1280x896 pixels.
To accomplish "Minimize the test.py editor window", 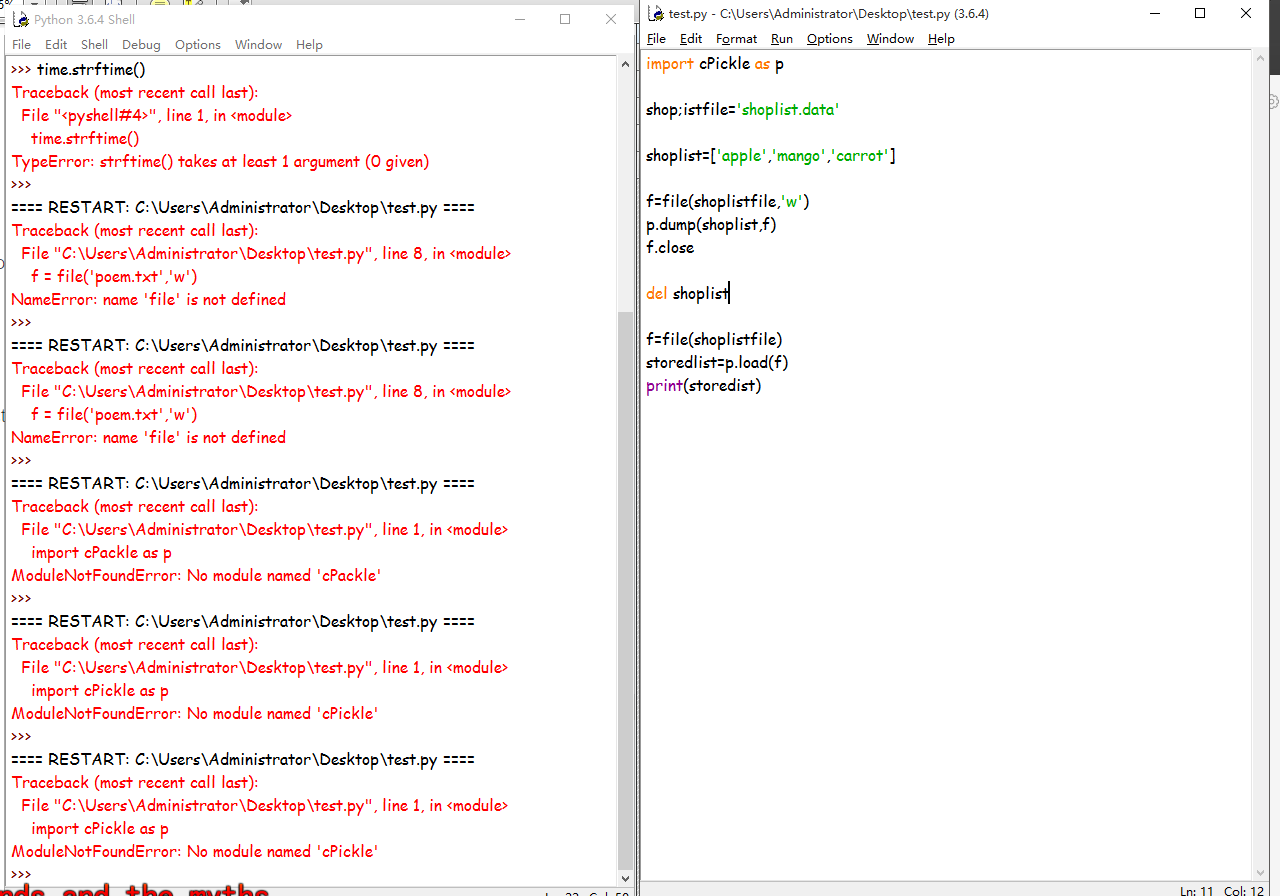I will [1154, 13].
